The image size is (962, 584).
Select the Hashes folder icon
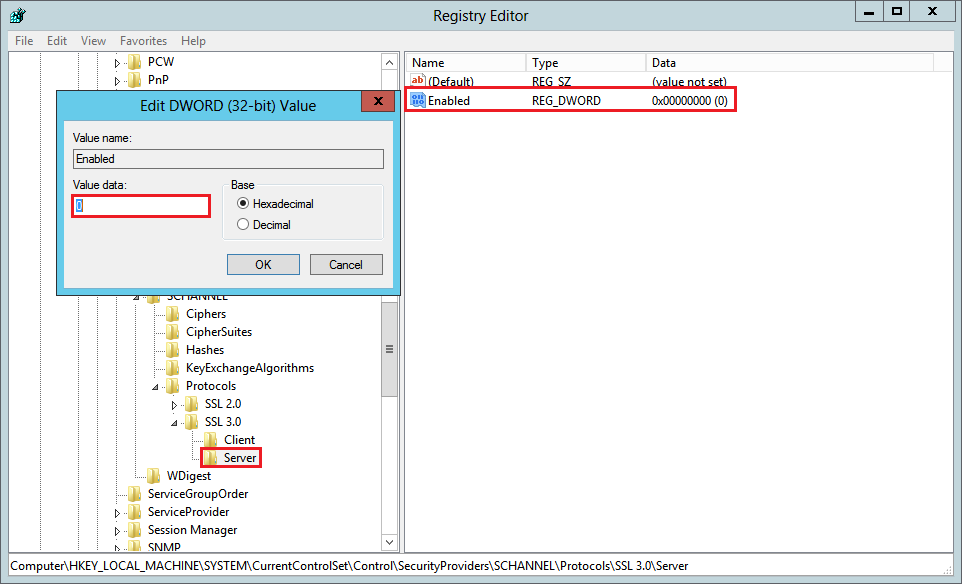click(173, 350)
